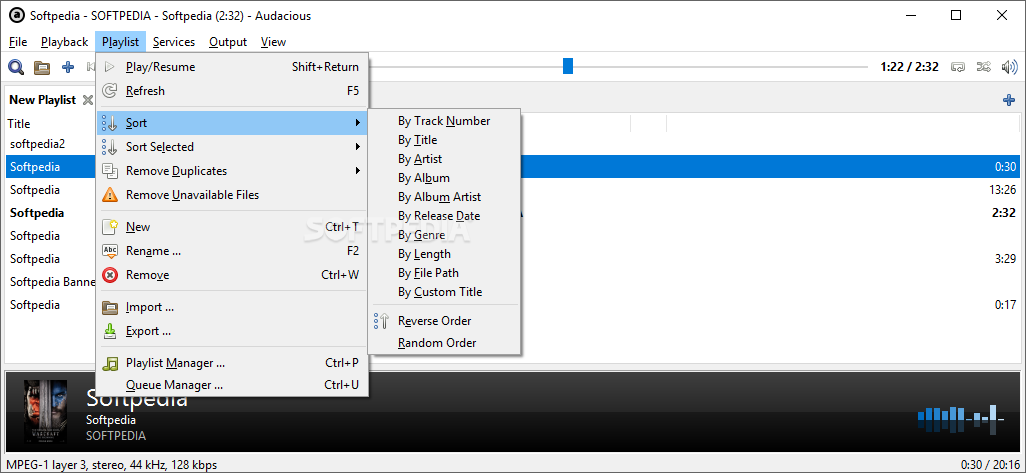The width and height of the screenshot is (1026, 473).
Task: Sort By Custom Title
Action: [x=444, y=292]
